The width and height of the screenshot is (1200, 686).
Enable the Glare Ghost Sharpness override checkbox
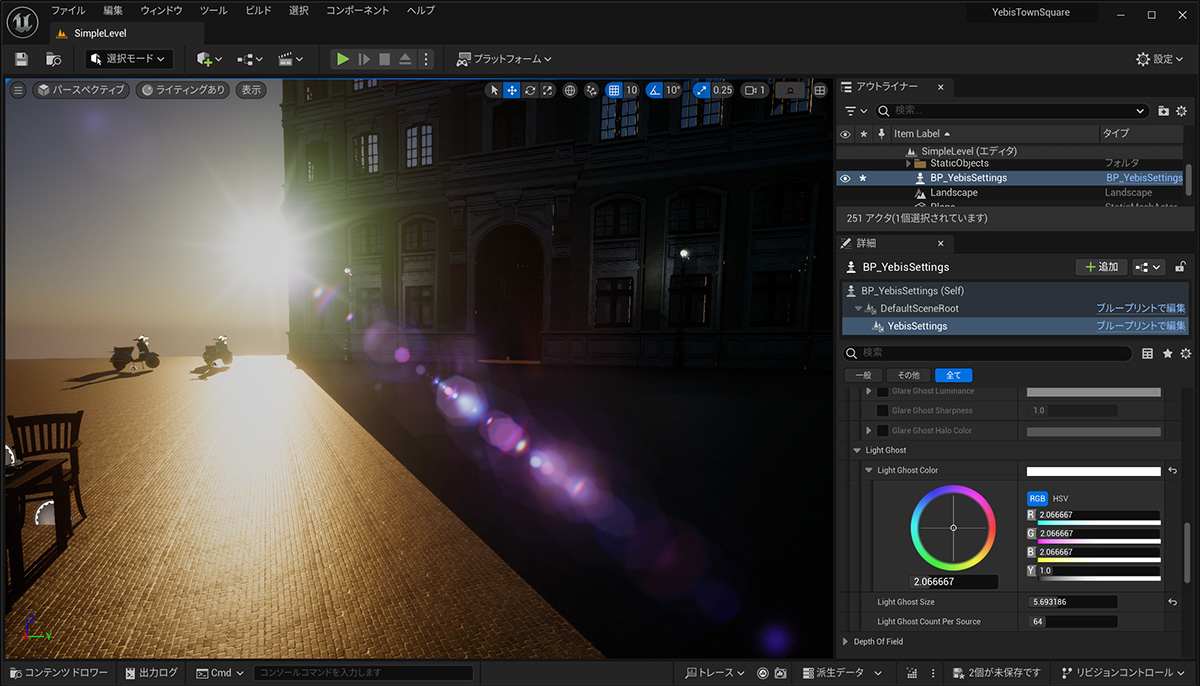[x=882, y=411]
